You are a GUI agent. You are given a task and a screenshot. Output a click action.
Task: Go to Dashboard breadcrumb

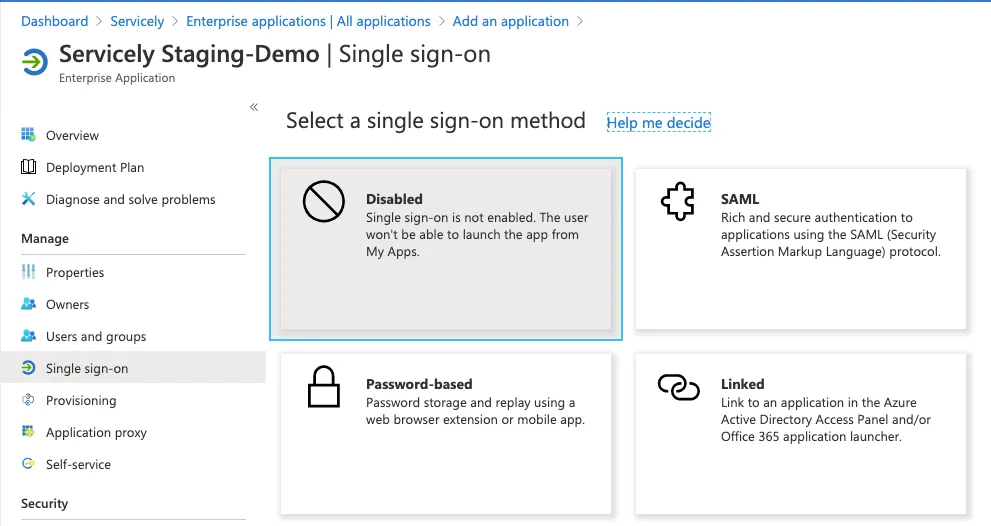coord(54,21)
